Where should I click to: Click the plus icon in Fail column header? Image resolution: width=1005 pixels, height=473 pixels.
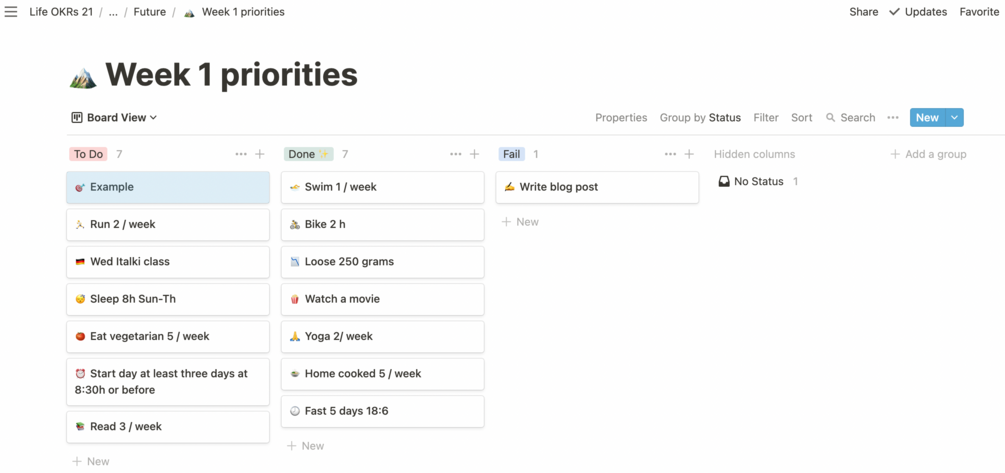689,154
